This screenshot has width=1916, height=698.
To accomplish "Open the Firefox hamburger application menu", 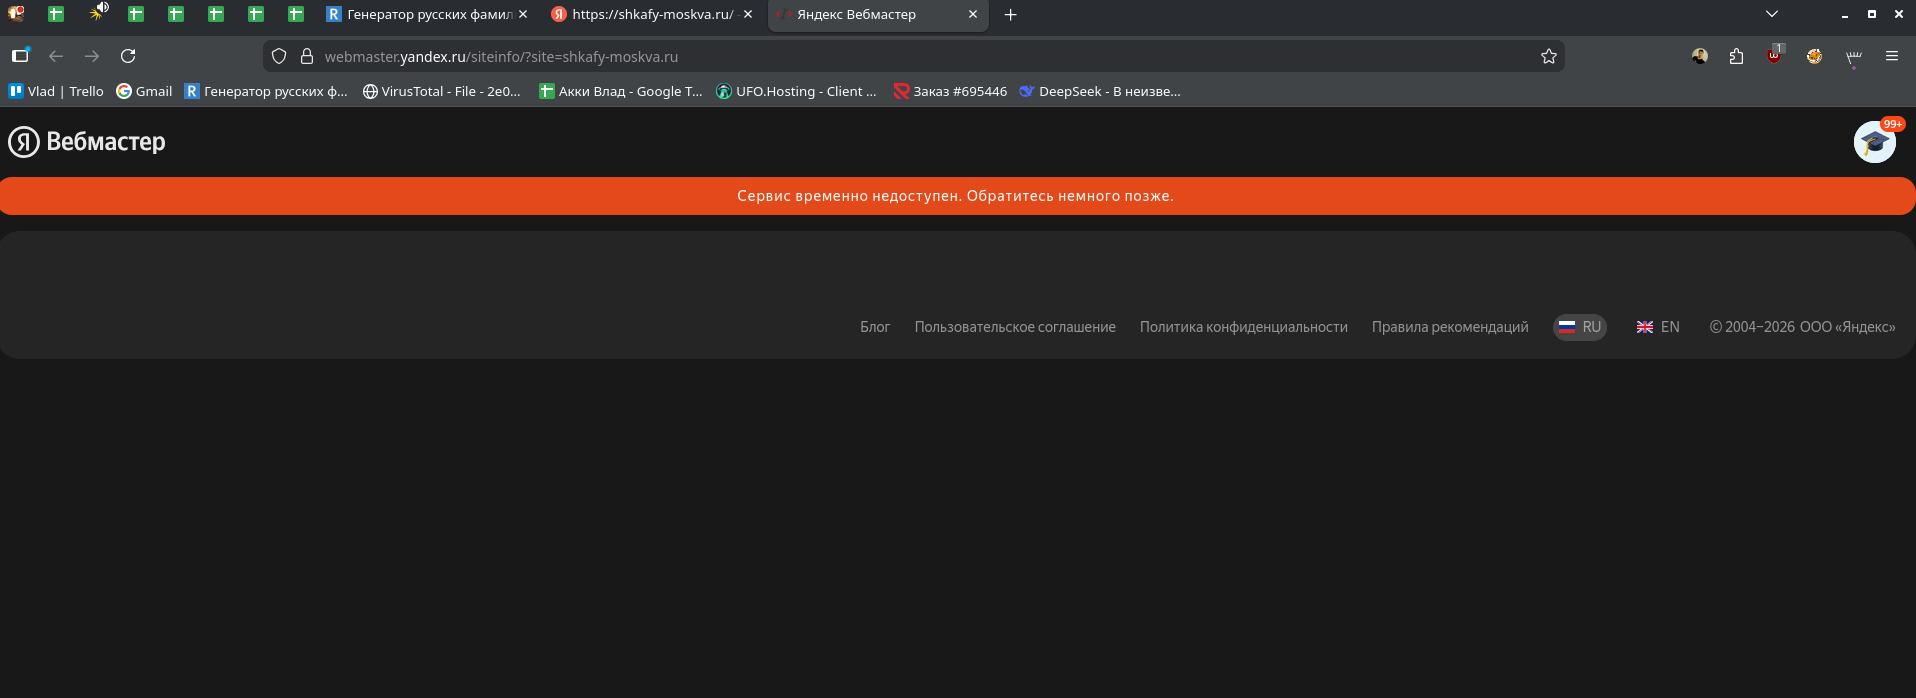I will [1892, 56].
